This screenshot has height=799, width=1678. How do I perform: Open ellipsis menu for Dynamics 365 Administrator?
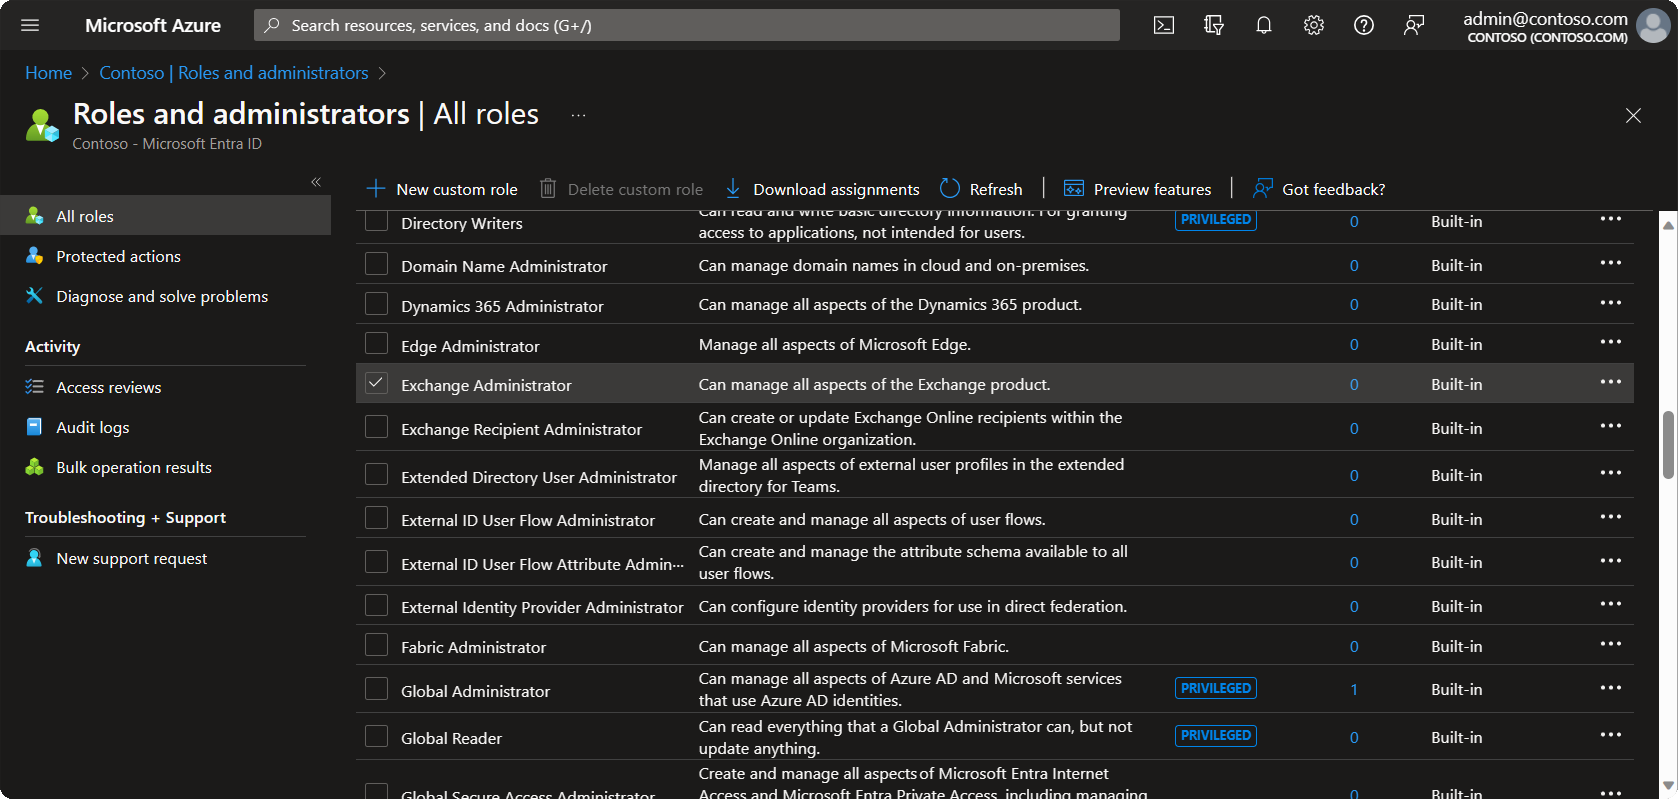tap(1610, 303)
